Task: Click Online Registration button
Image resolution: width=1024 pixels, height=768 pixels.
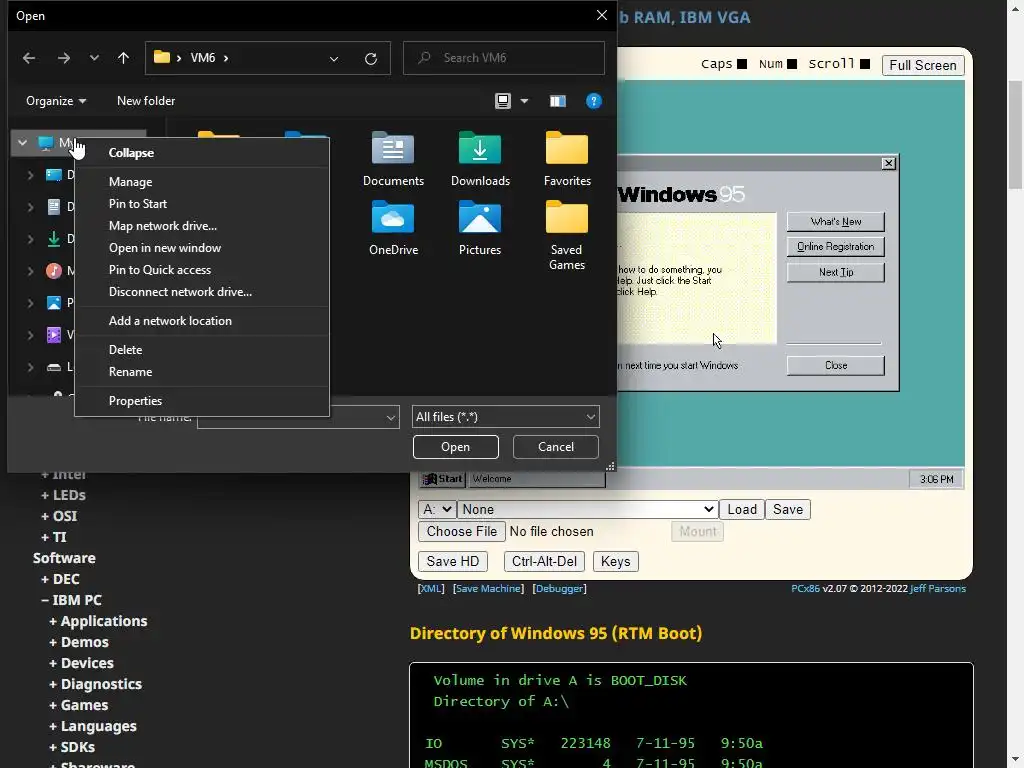Action: [x=835, y=247]
